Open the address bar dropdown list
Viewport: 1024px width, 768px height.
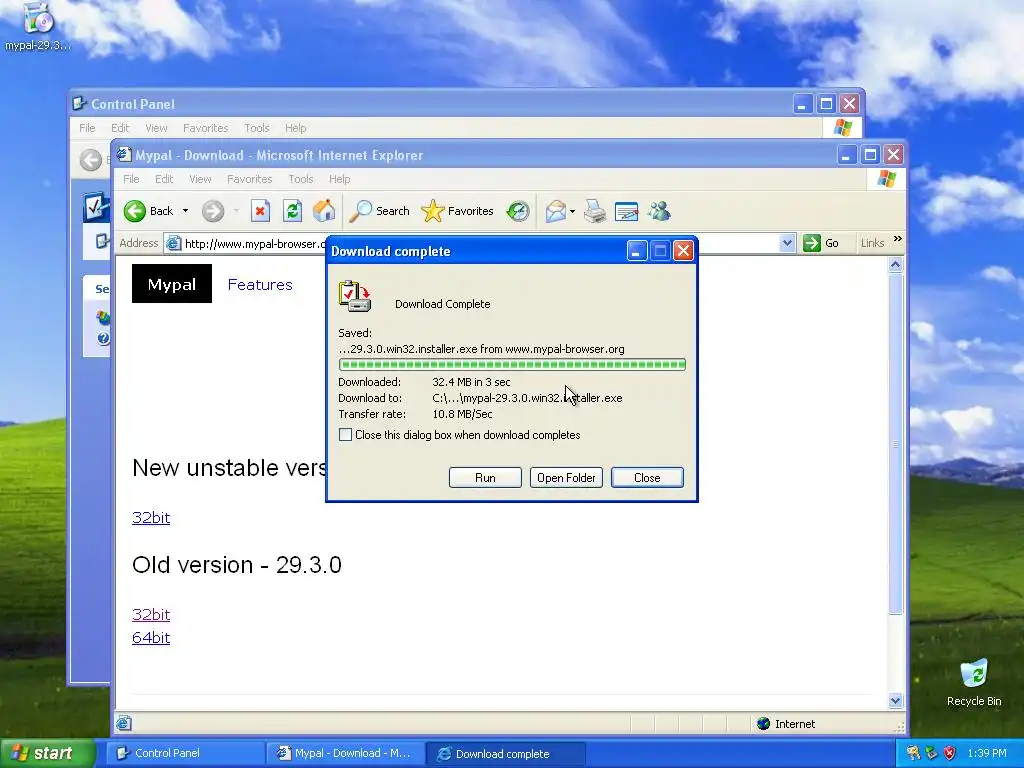click(x=787, y=243)
